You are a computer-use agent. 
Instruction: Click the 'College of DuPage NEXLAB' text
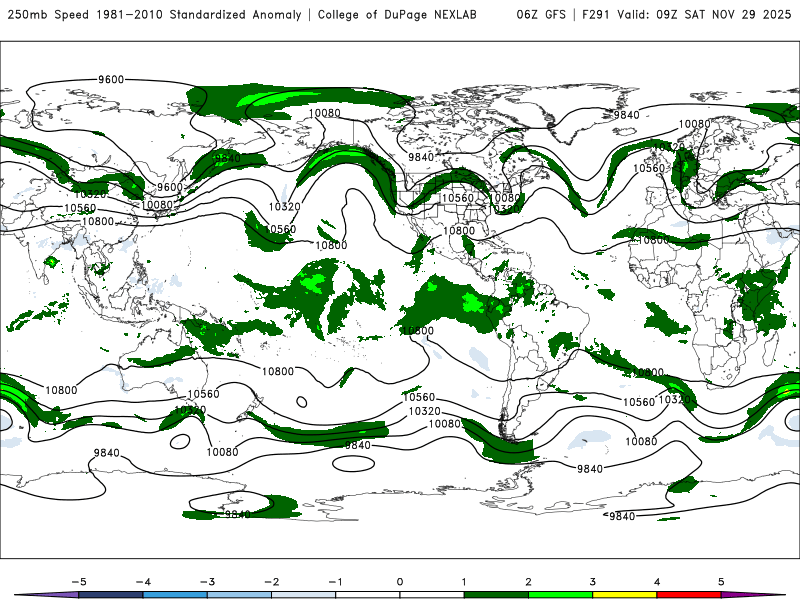pos(397,14)
